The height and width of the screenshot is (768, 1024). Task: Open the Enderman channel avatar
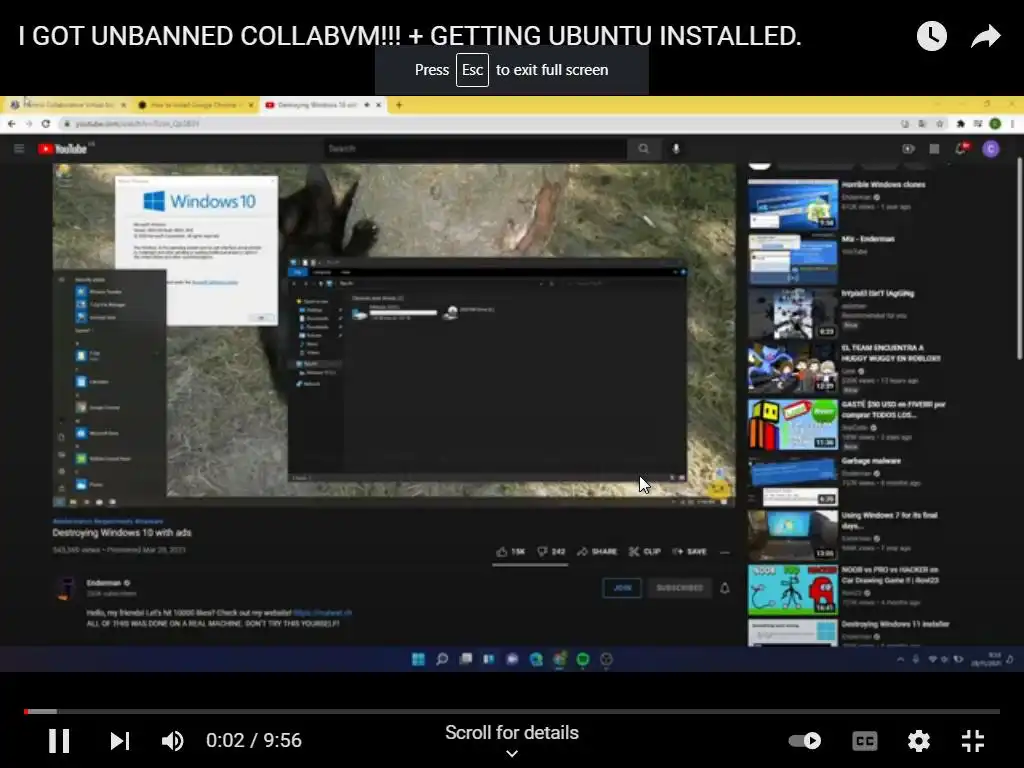click(65, 588)
